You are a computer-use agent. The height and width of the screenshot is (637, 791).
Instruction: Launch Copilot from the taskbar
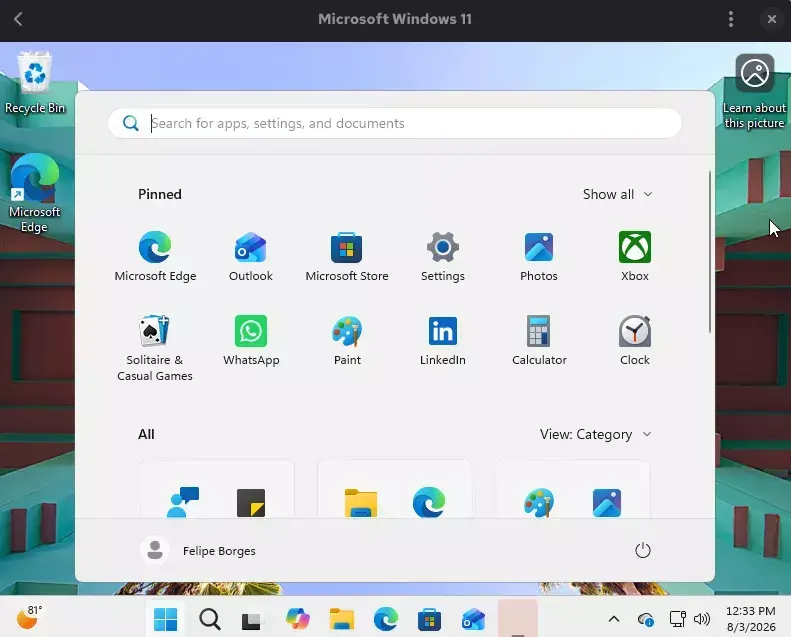298,619
